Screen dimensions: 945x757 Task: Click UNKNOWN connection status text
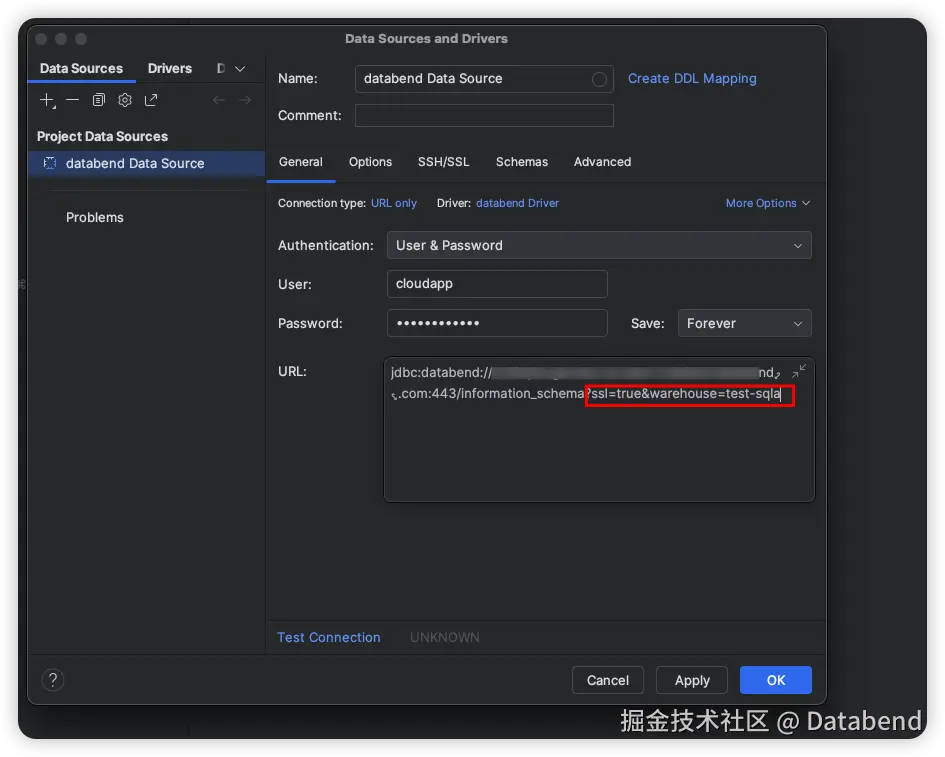click(x=445, y=637)
